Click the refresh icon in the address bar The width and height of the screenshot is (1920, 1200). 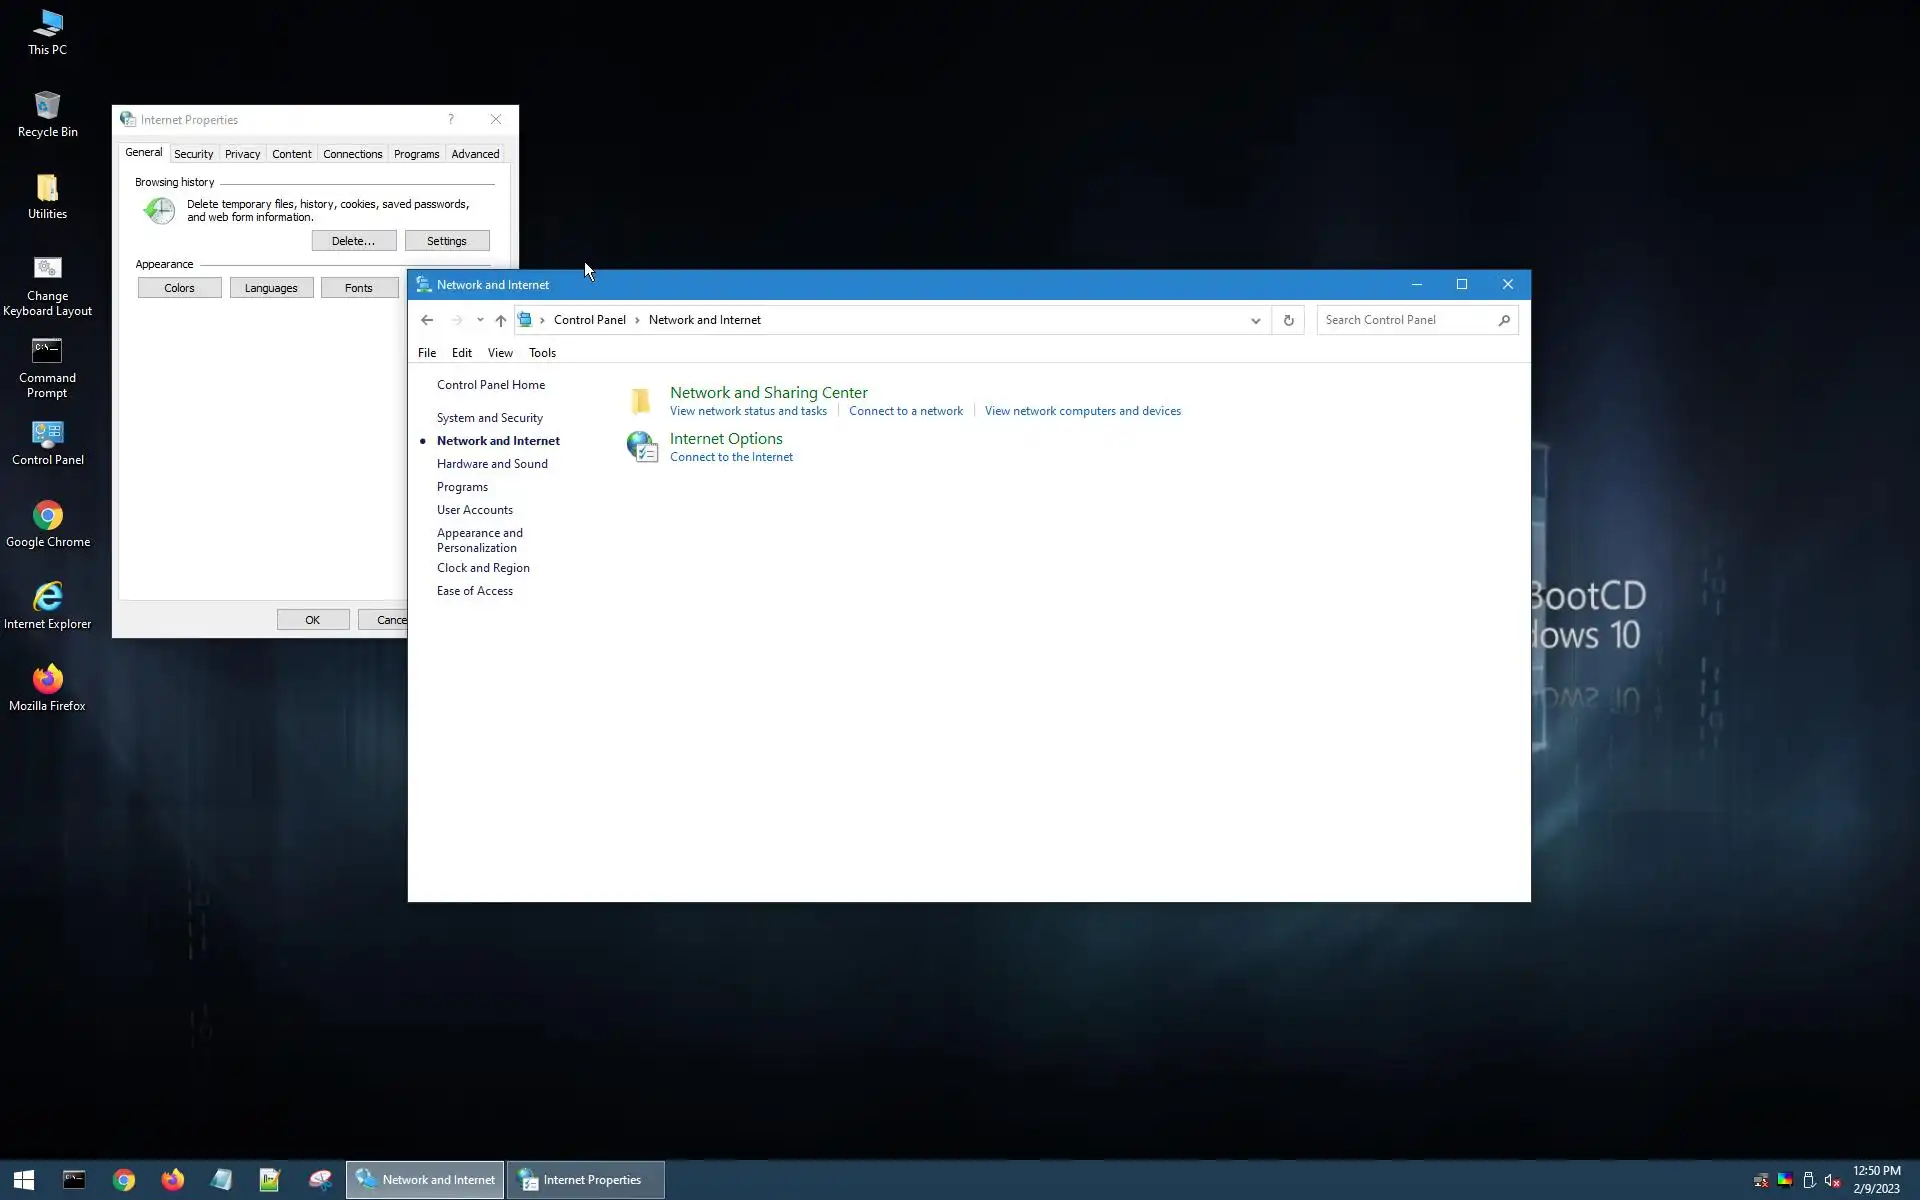[x=1288, y=320]
